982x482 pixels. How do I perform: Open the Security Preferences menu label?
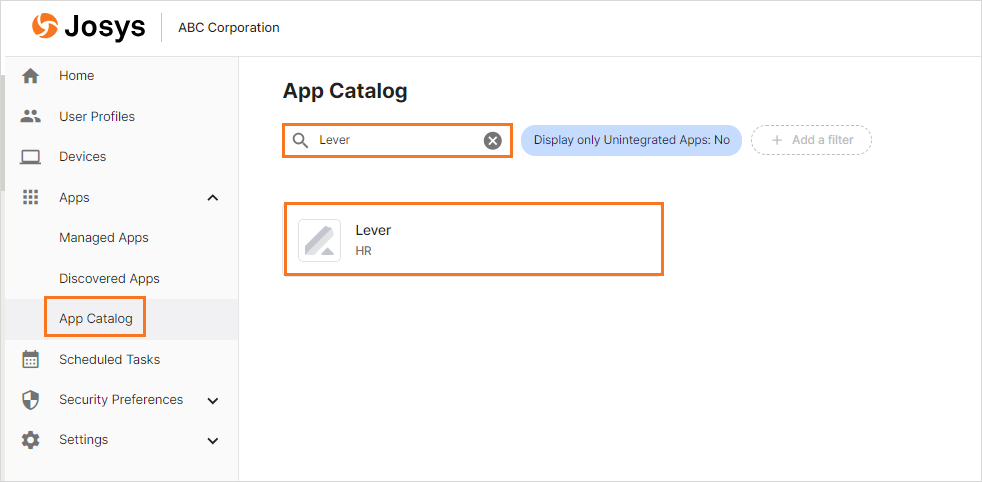pyautogui.click(x=121, y=399)
